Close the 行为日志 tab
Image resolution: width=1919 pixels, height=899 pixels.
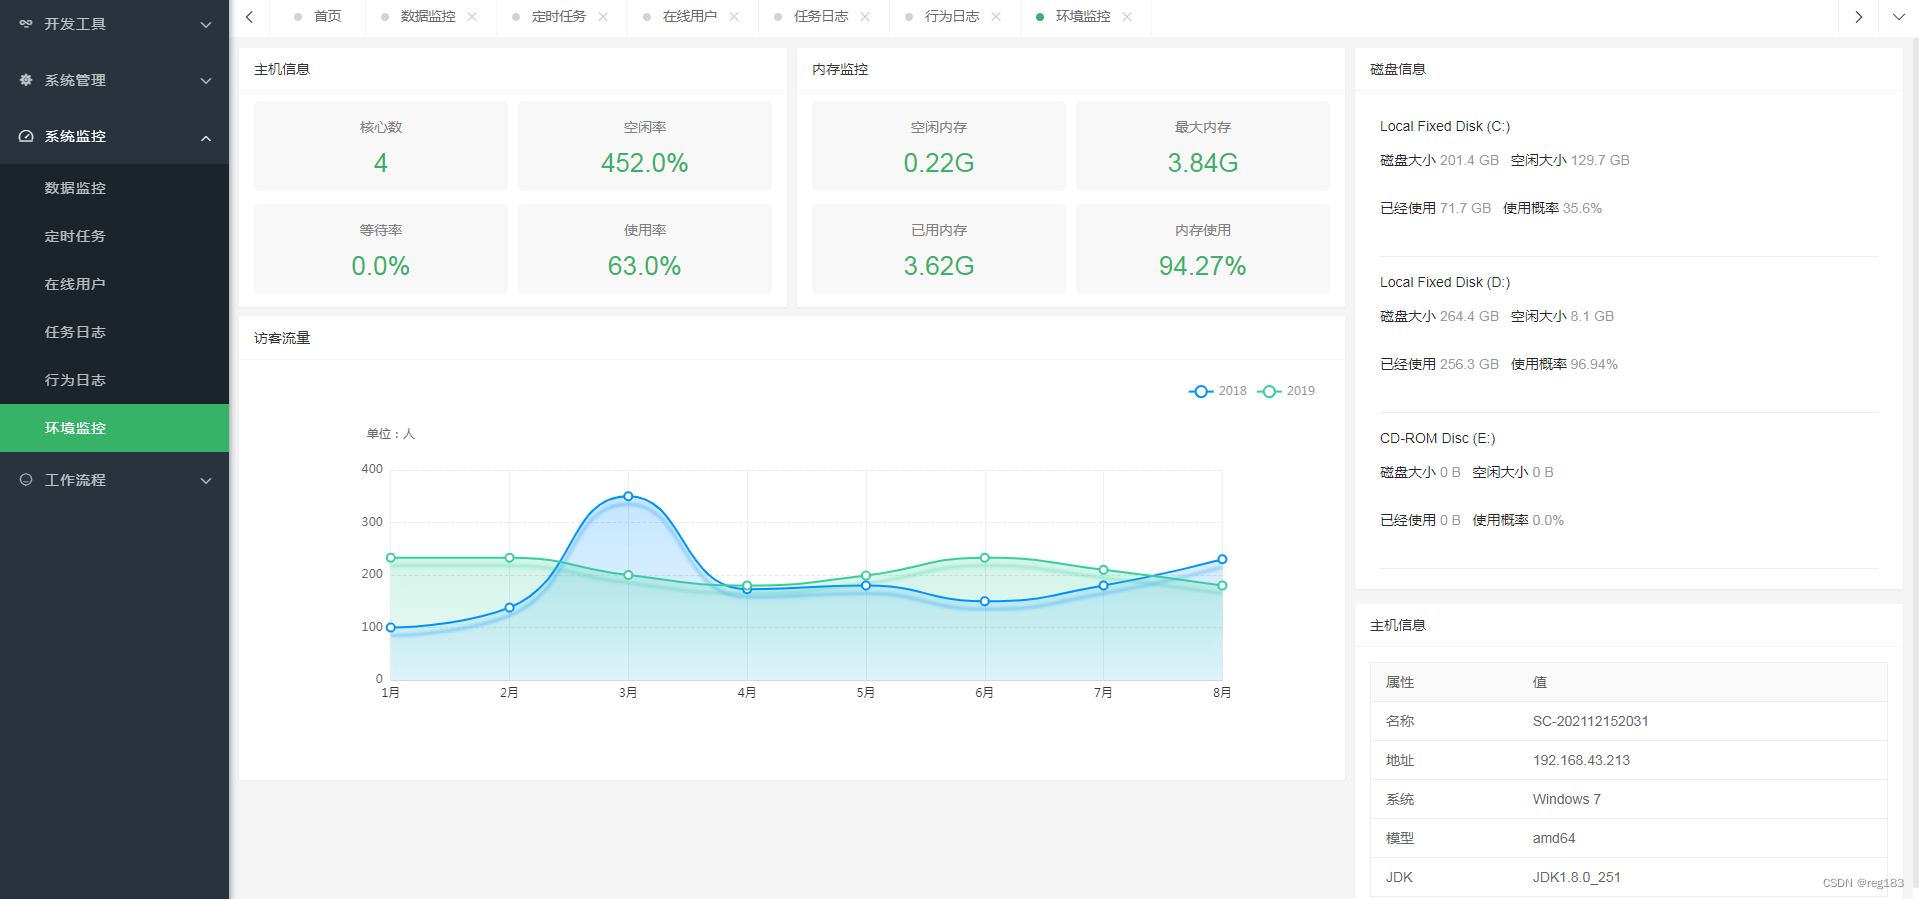point(996,17)
